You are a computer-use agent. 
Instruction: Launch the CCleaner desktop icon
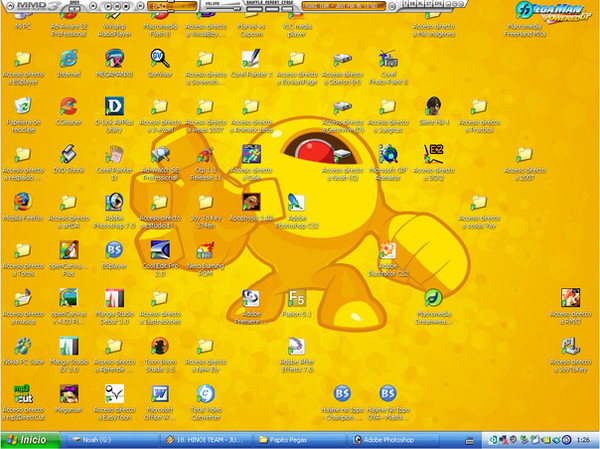point(68,106)
